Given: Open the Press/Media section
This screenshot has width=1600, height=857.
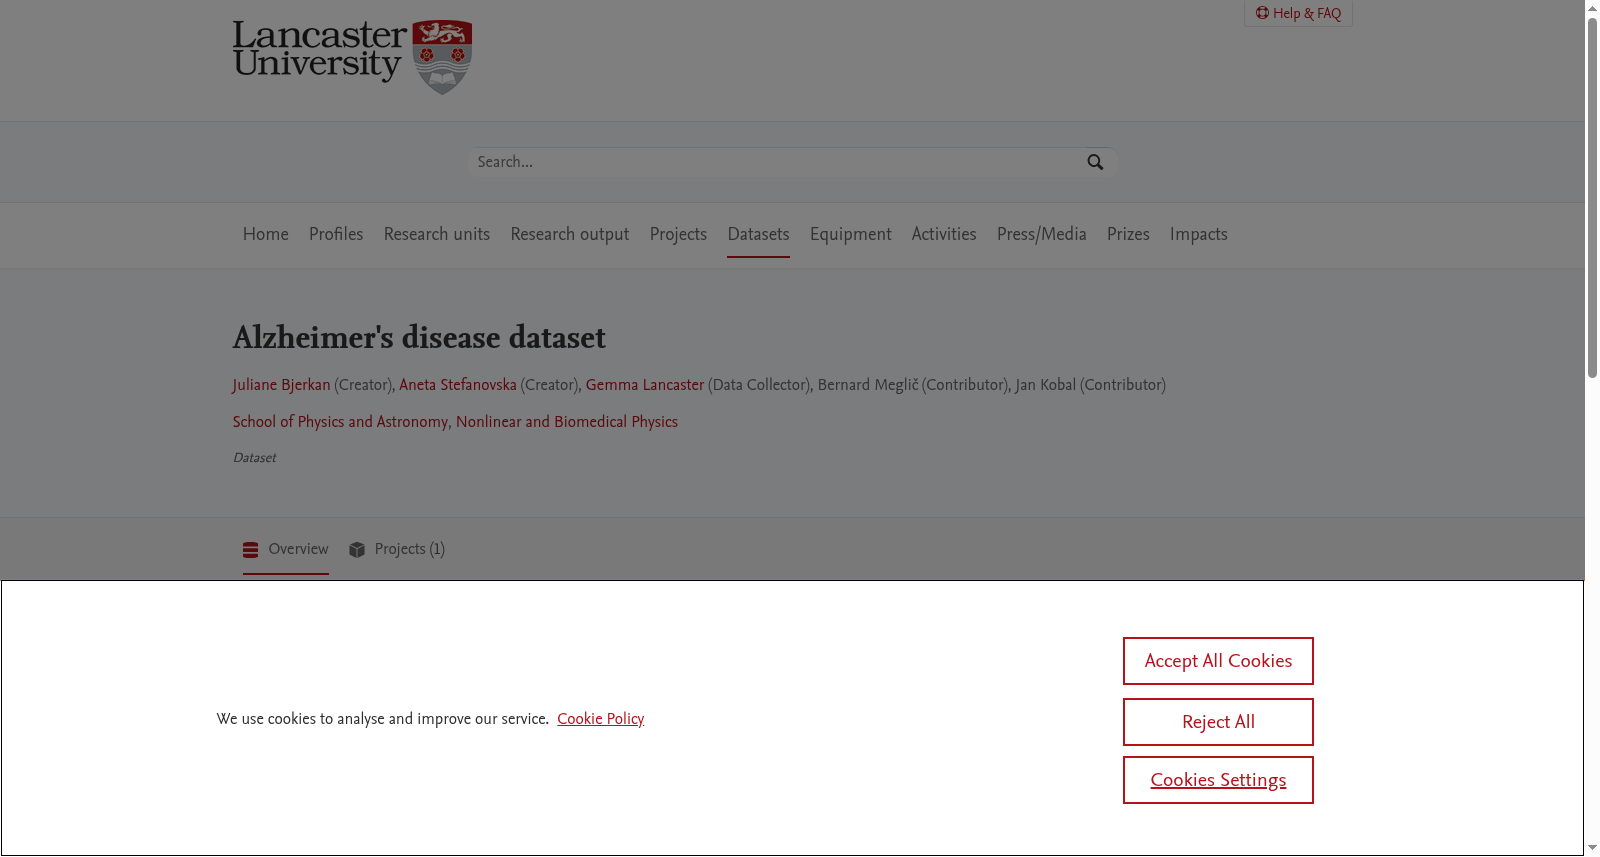Looking at the screenshot, I should [1042, 234].
